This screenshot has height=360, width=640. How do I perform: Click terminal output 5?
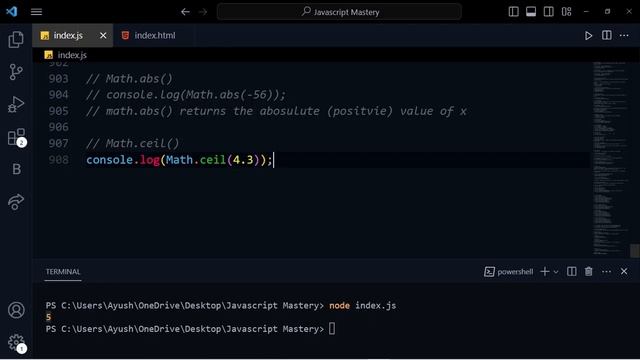click(x=49, y=317)
